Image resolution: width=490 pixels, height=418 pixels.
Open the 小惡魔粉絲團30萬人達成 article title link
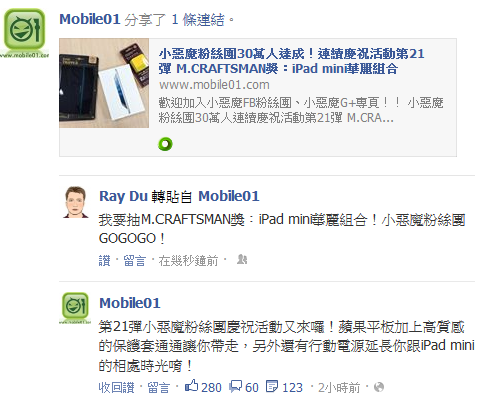click(291, 61)
